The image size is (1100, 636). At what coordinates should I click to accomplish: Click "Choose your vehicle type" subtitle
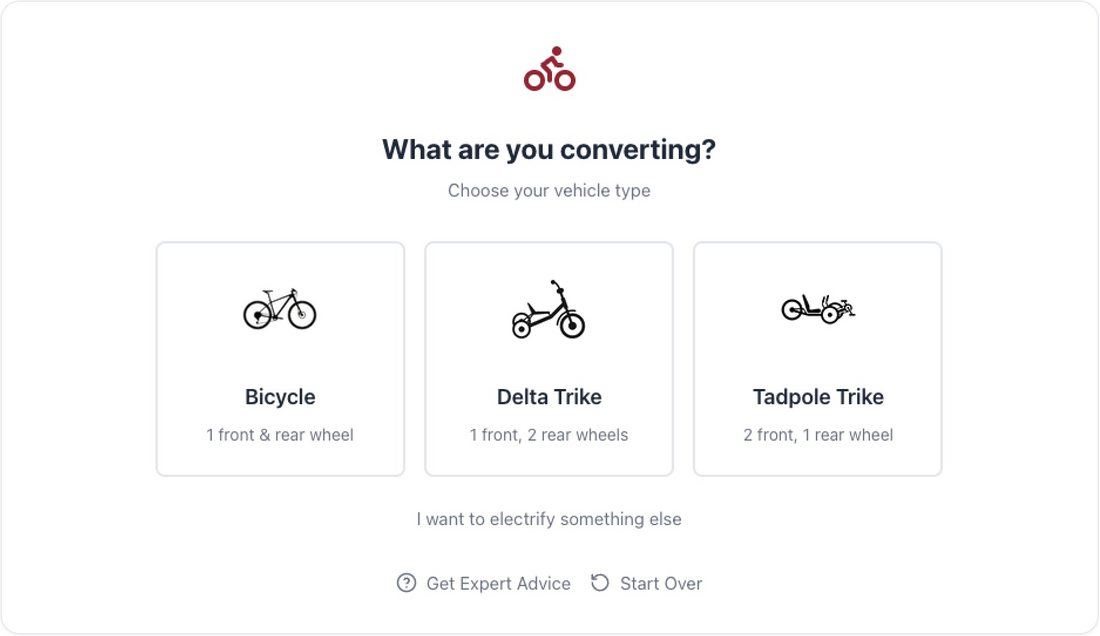click(549, 191)
